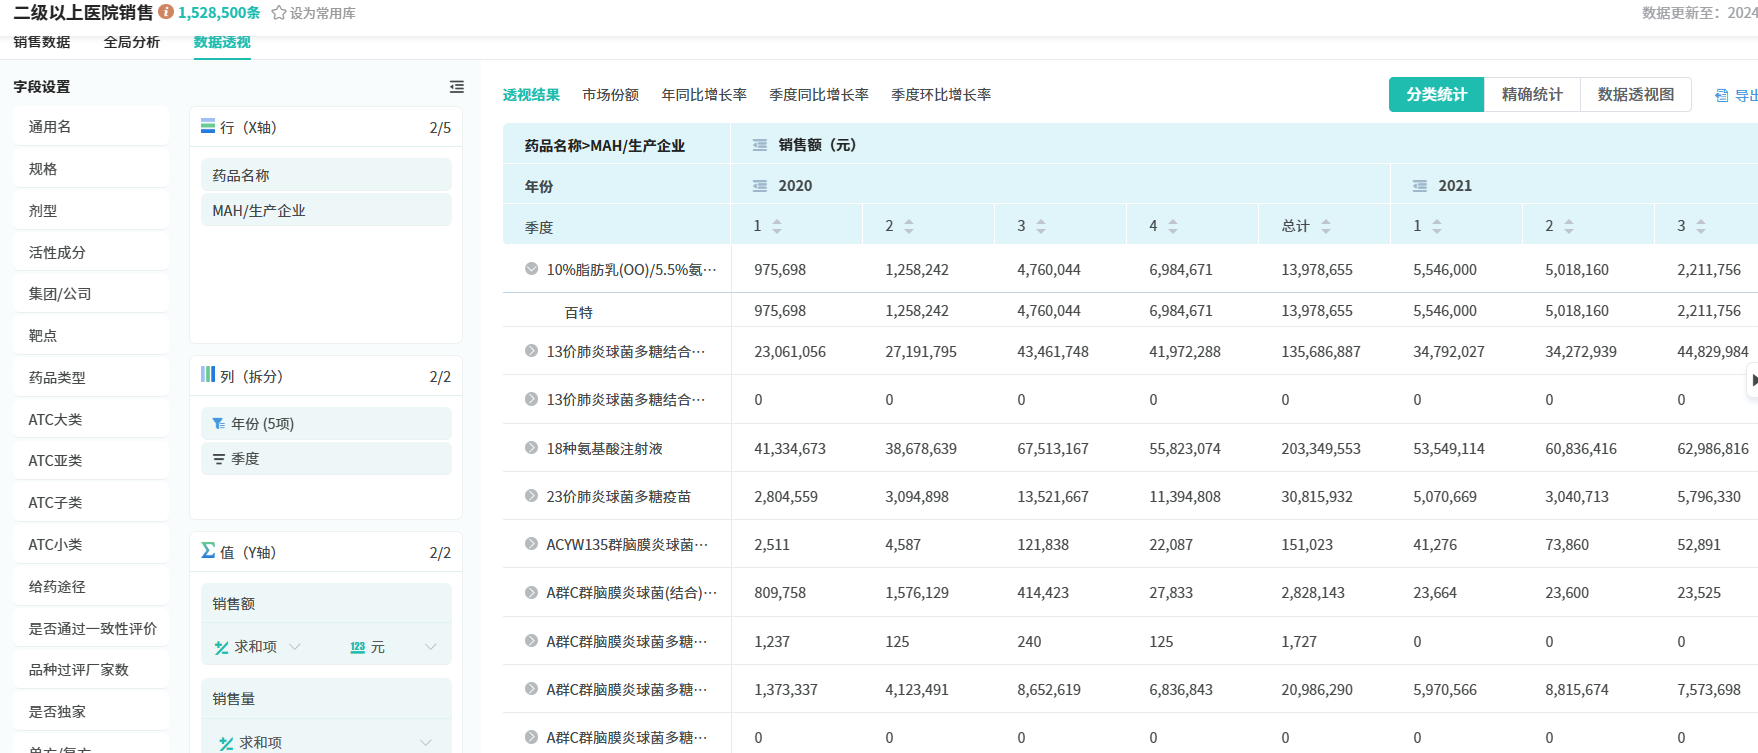The height and width of the screenshot is (753, 1758).
Task: Expand the 18种氨基酸注射液 row
Action: point(532,448)
